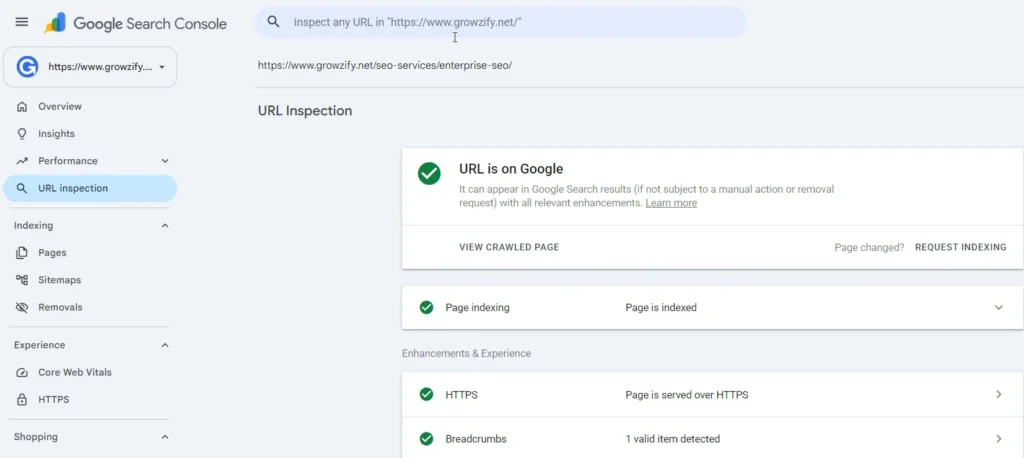Expand the Performance submenu chevron
This screenshot has width=1024, height=458.
165,161
